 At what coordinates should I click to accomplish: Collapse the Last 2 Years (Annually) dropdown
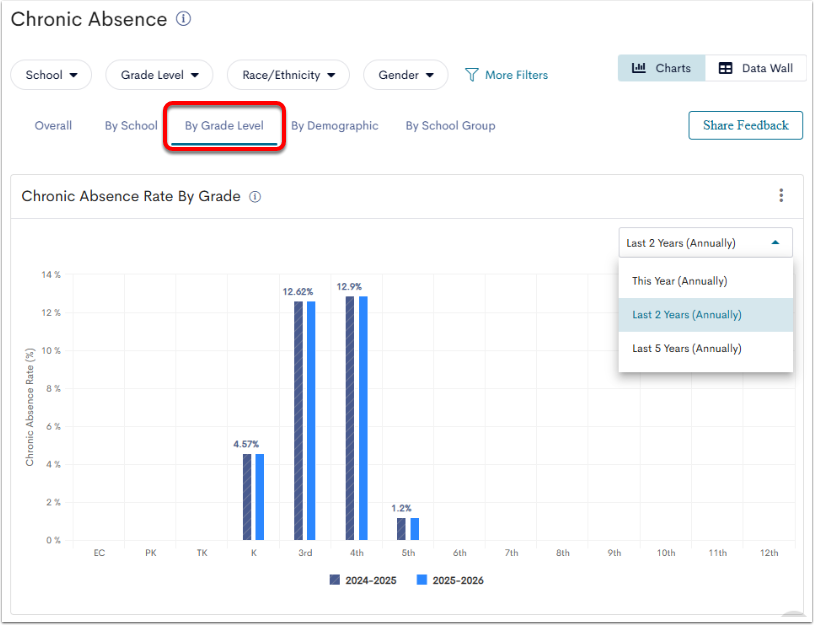(x=706, y=242)
